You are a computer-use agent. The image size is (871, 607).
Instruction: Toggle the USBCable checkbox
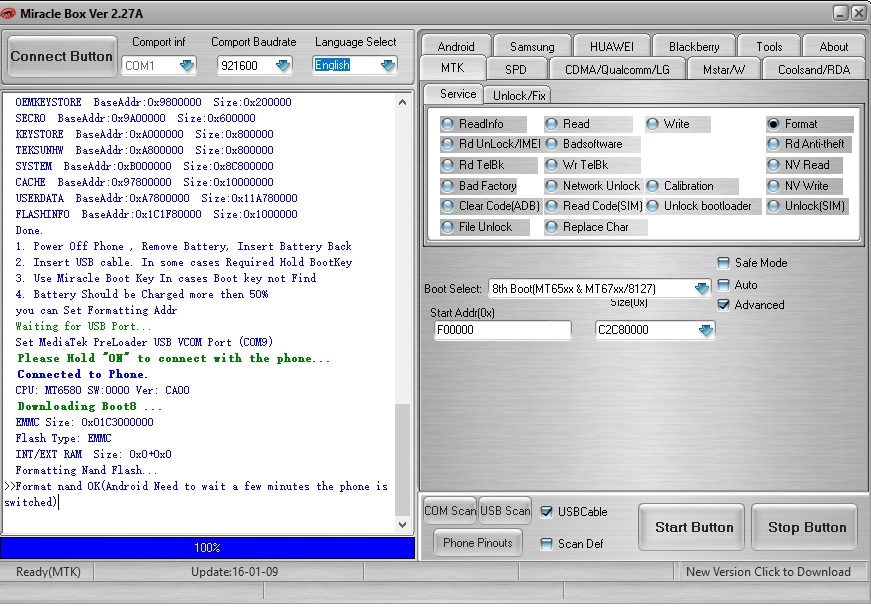pos(547,511)
